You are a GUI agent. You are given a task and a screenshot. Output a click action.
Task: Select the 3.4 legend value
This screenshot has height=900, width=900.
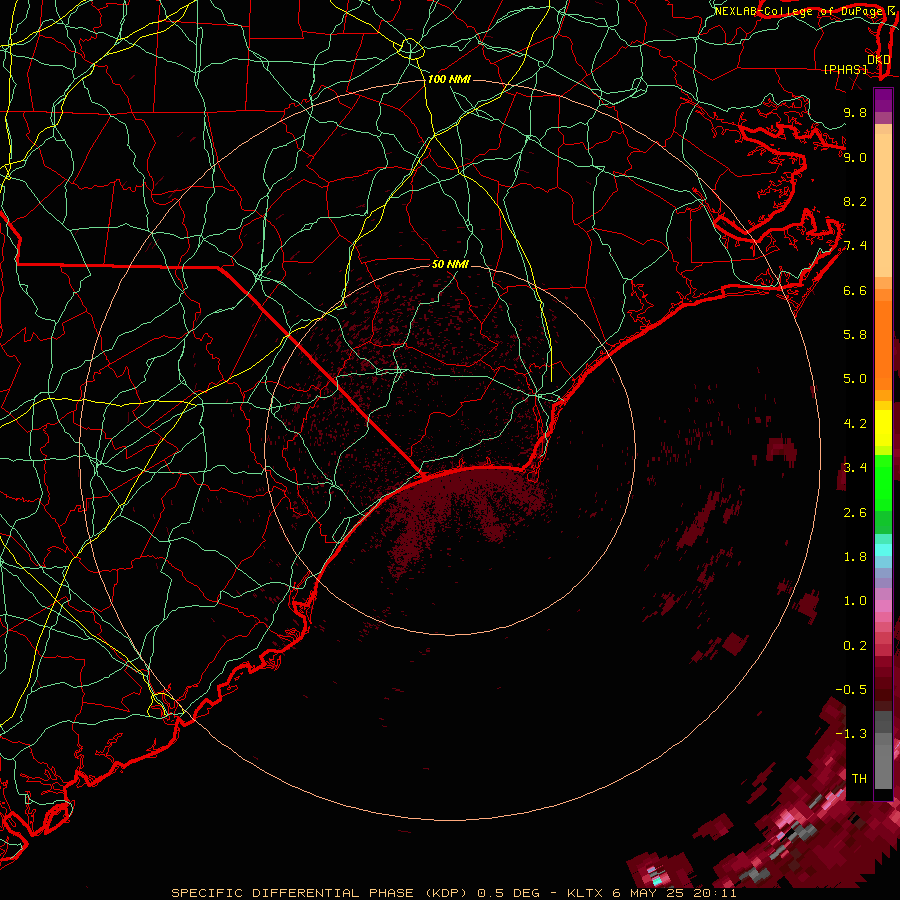point(855,468)
